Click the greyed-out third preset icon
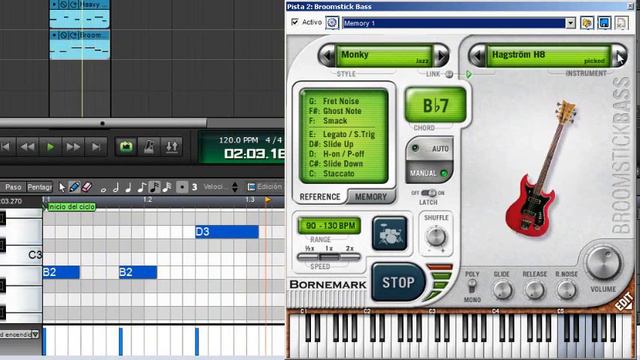 (x=621, y=23)
